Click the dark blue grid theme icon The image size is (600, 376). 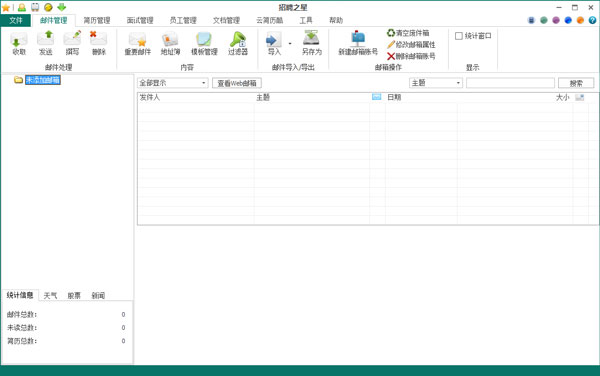(x=531, y=20)
